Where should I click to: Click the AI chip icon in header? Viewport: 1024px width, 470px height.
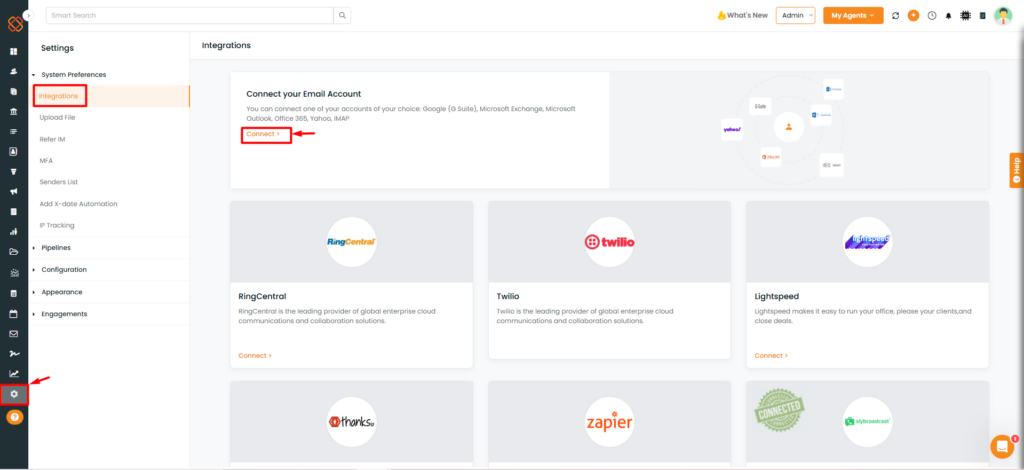(965, 16)
